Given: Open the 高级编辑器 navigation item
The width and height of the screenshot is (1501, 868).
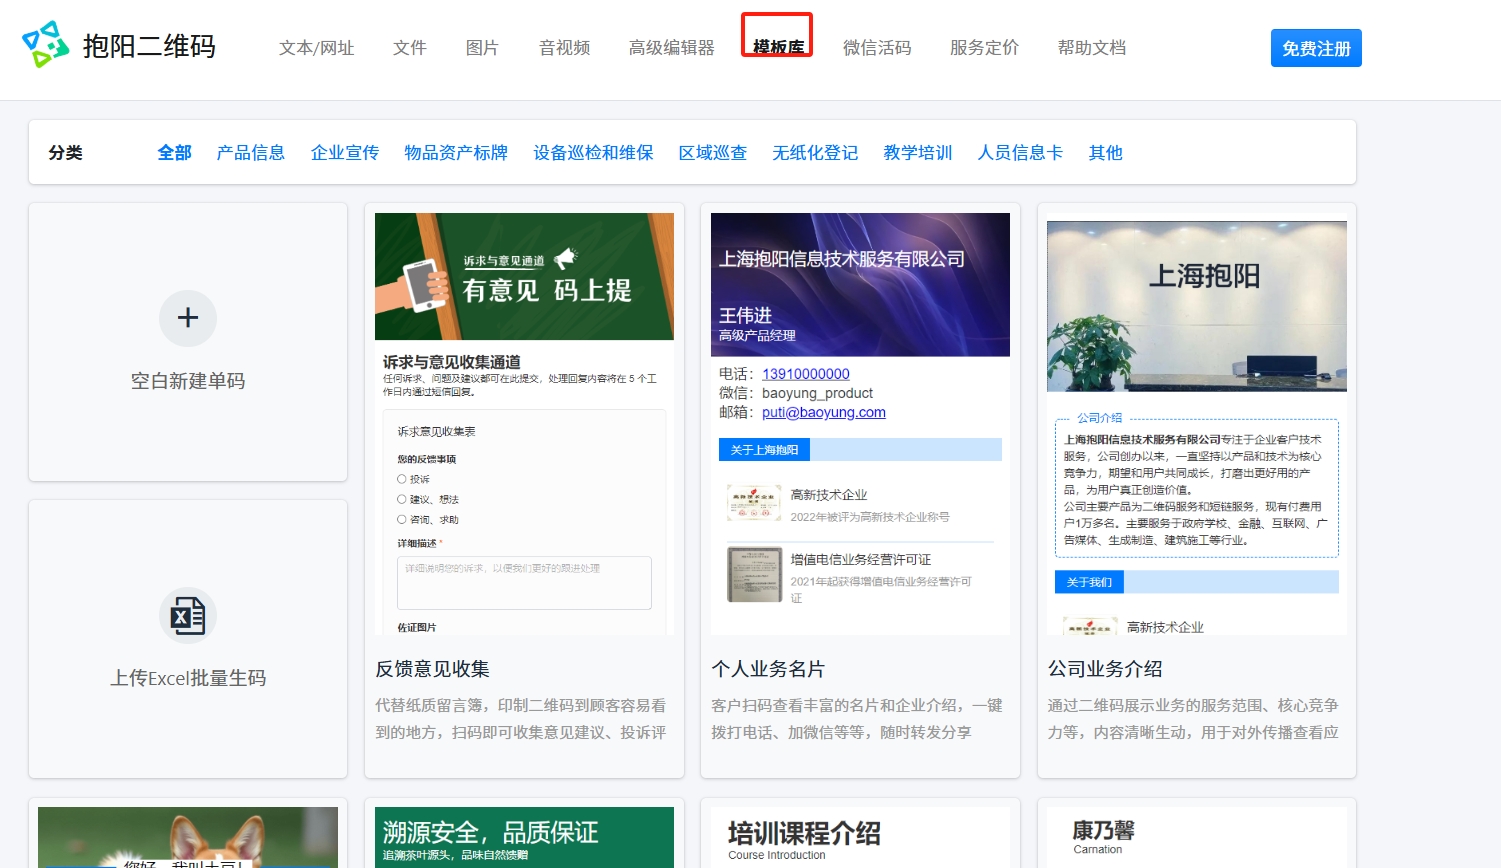Looking at the screenshot, I should [x=671, y=48].
